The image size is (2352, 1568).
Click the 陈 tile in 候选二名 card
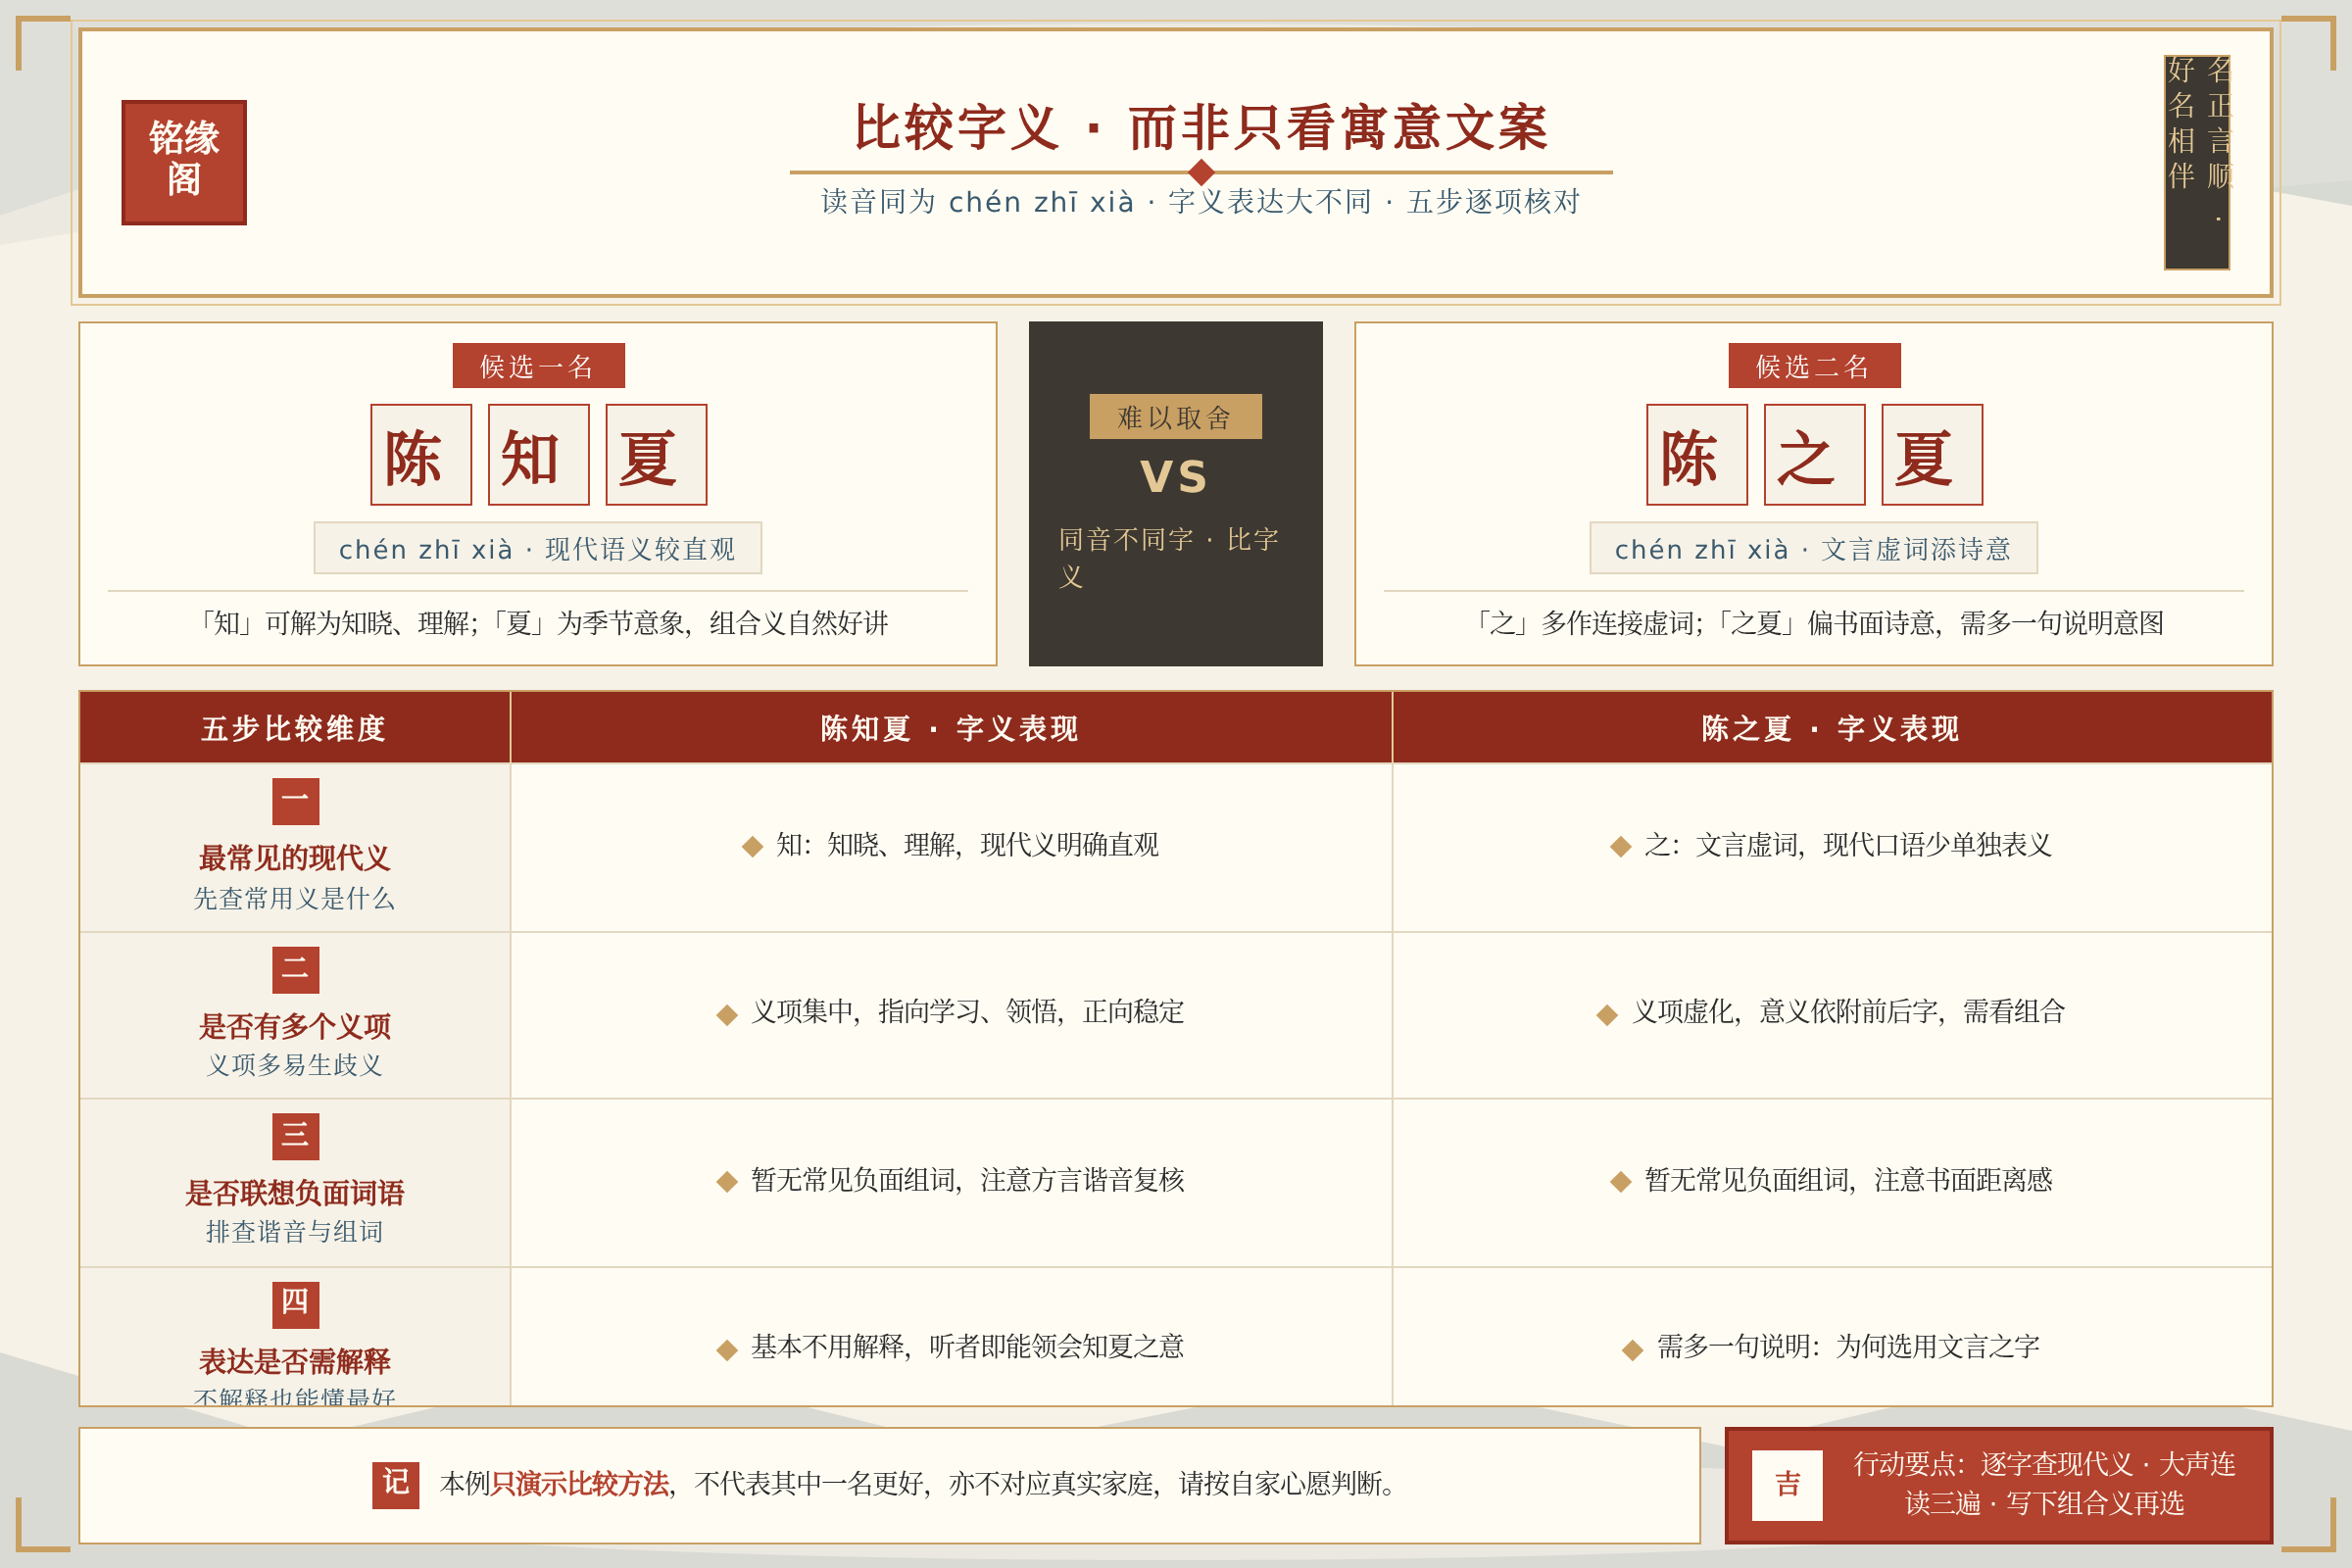pos(1697,455)
